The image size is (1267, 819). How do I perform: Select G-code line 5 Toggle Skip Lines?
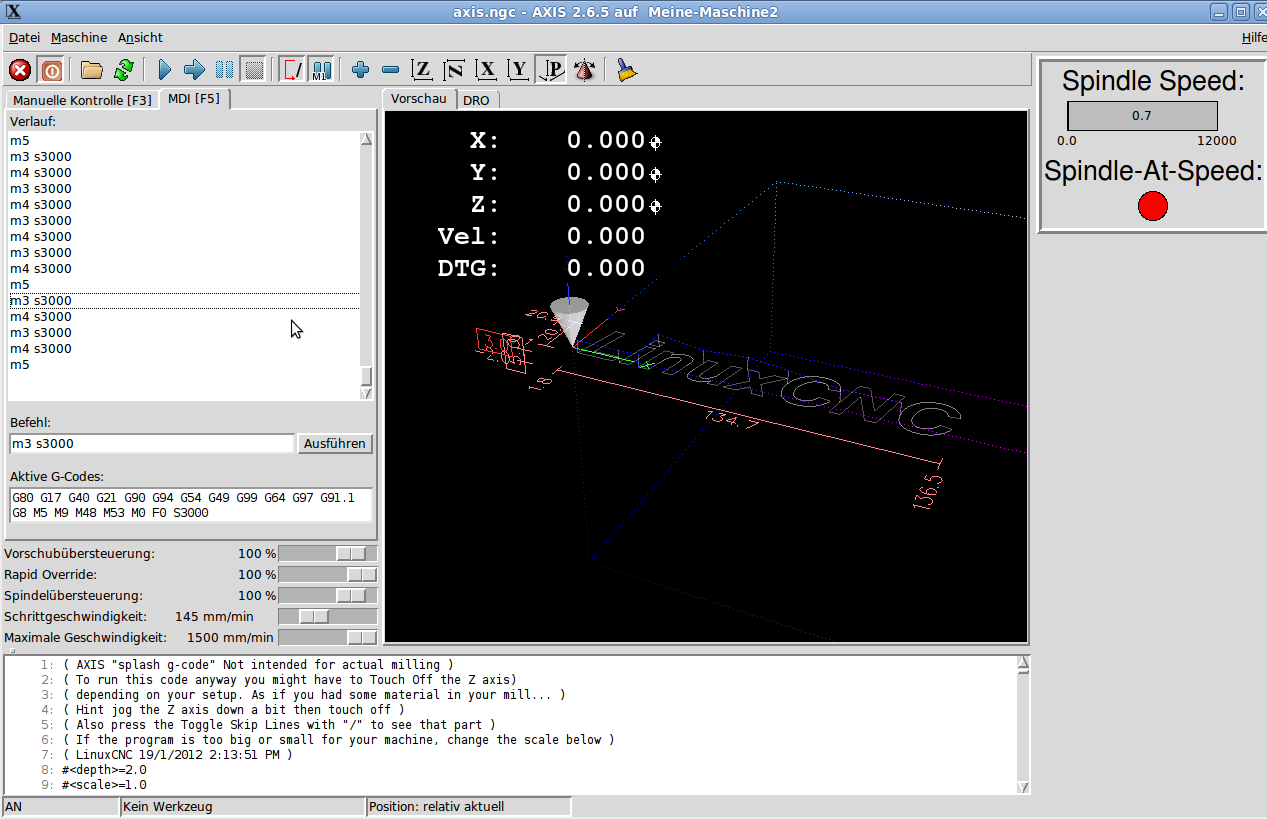(x=278, y=724)
